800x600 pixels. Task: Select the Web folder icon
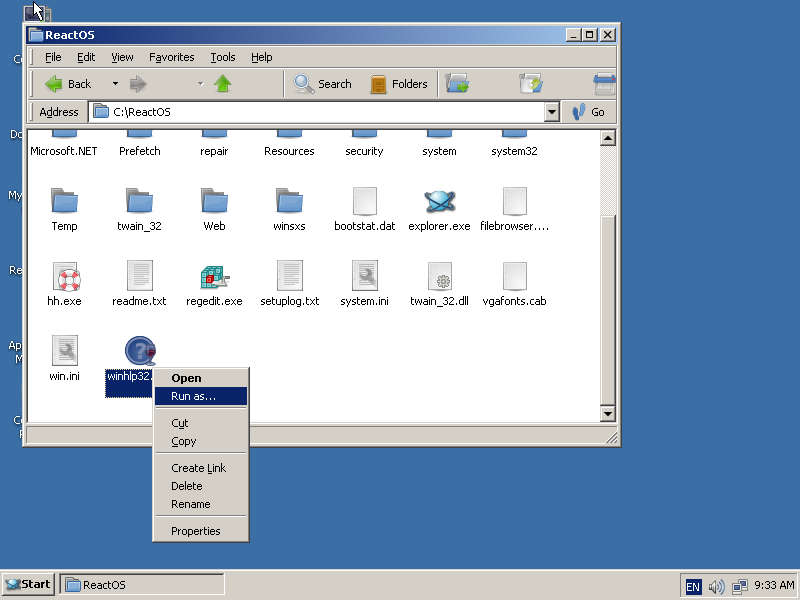point(214,201)
